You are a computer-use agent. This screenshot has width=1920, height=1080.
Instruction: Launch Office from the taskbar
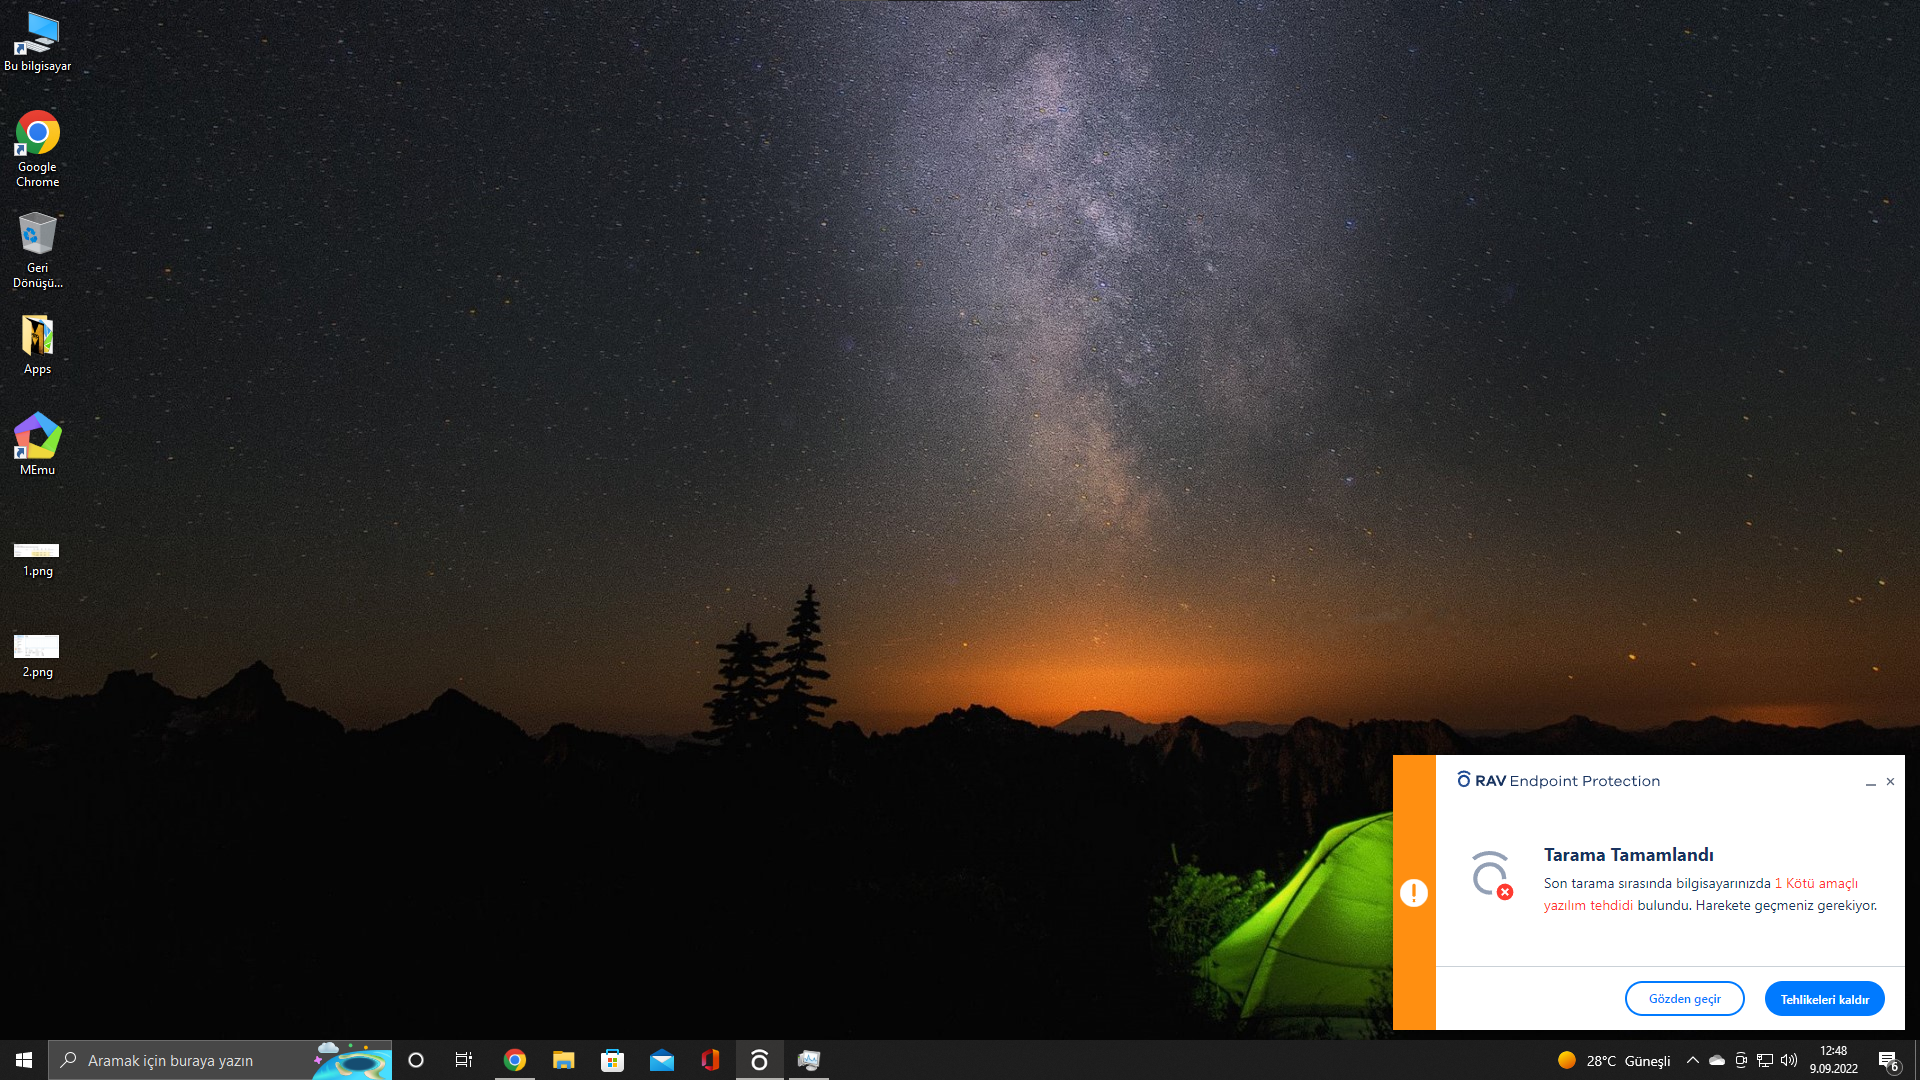tap(710, 1060)
